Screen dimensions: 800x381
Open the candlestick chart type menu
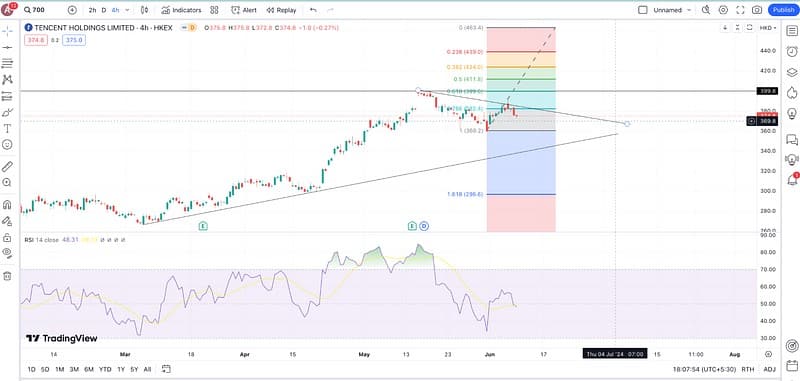[144, 10]
